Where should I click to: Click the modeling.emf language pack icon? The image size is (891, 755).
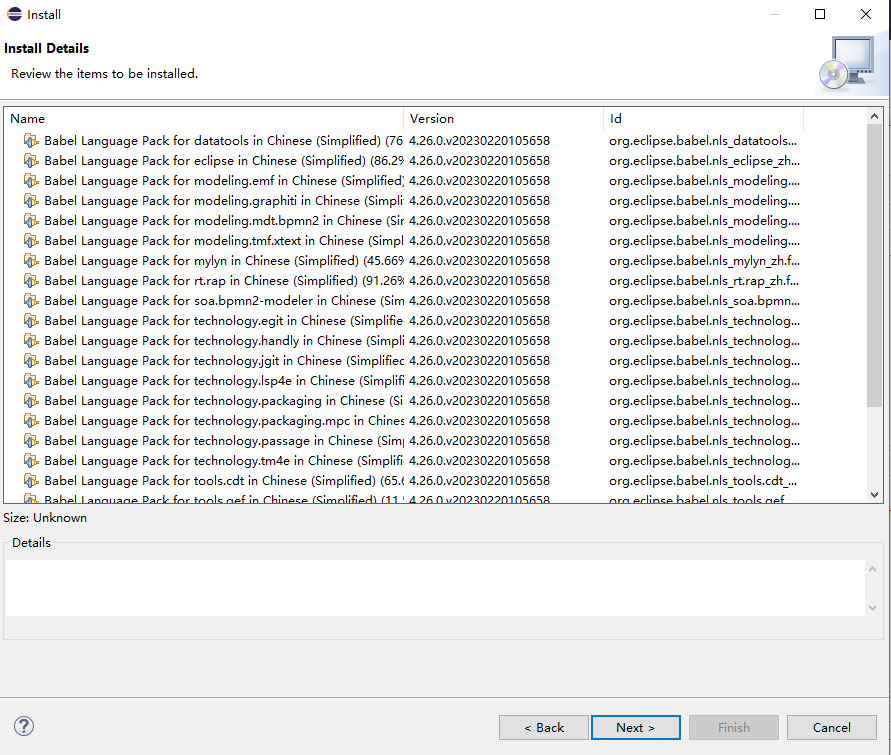pos(31,181)
